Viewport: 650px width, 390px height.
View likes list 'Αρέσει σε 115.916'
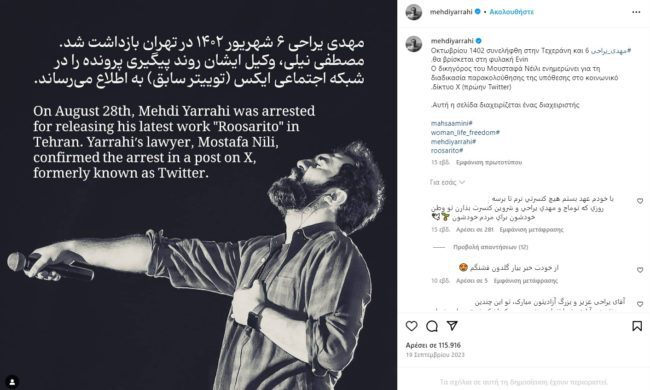(x=433, y=345)
